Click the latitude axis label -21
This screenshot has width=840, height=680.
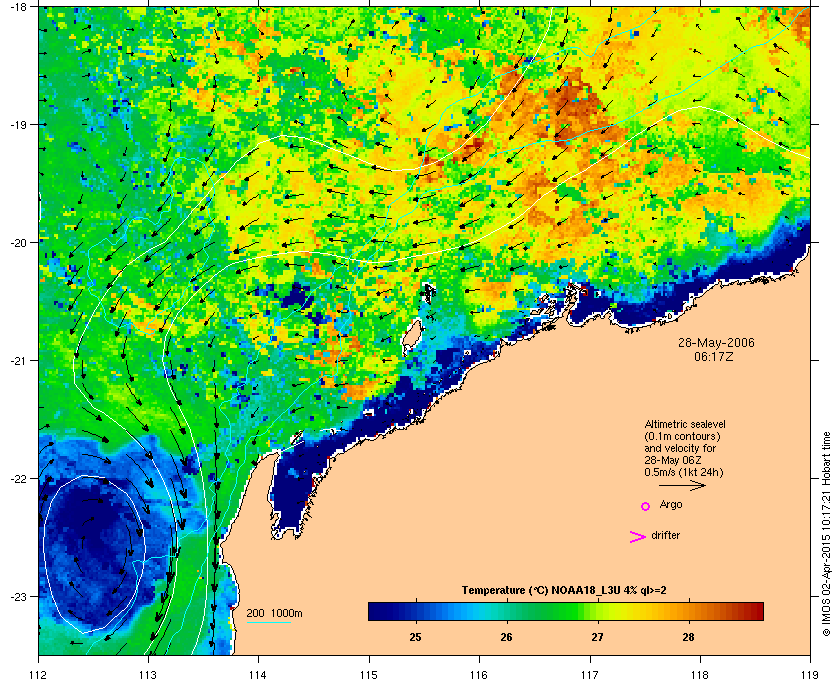point(19,361)
